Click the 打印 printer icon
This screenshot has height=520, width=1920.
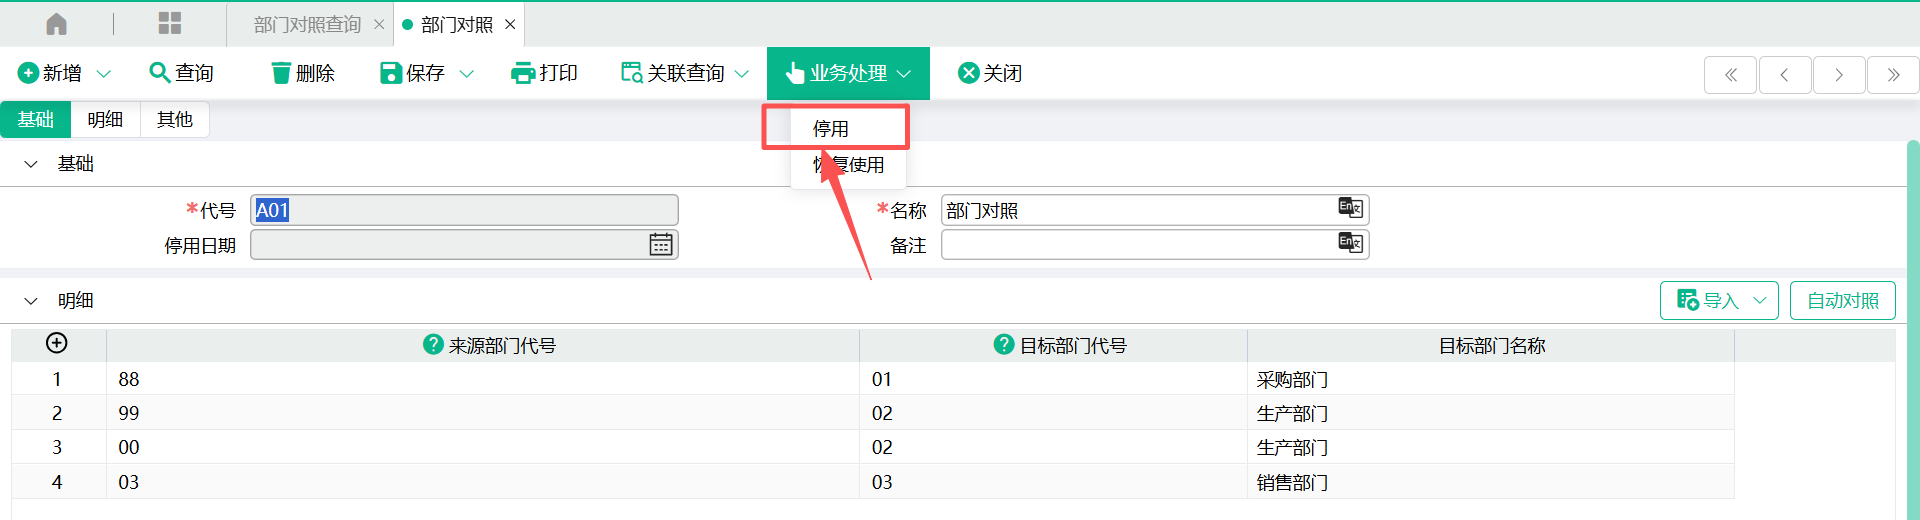click(x=522, y=73)
